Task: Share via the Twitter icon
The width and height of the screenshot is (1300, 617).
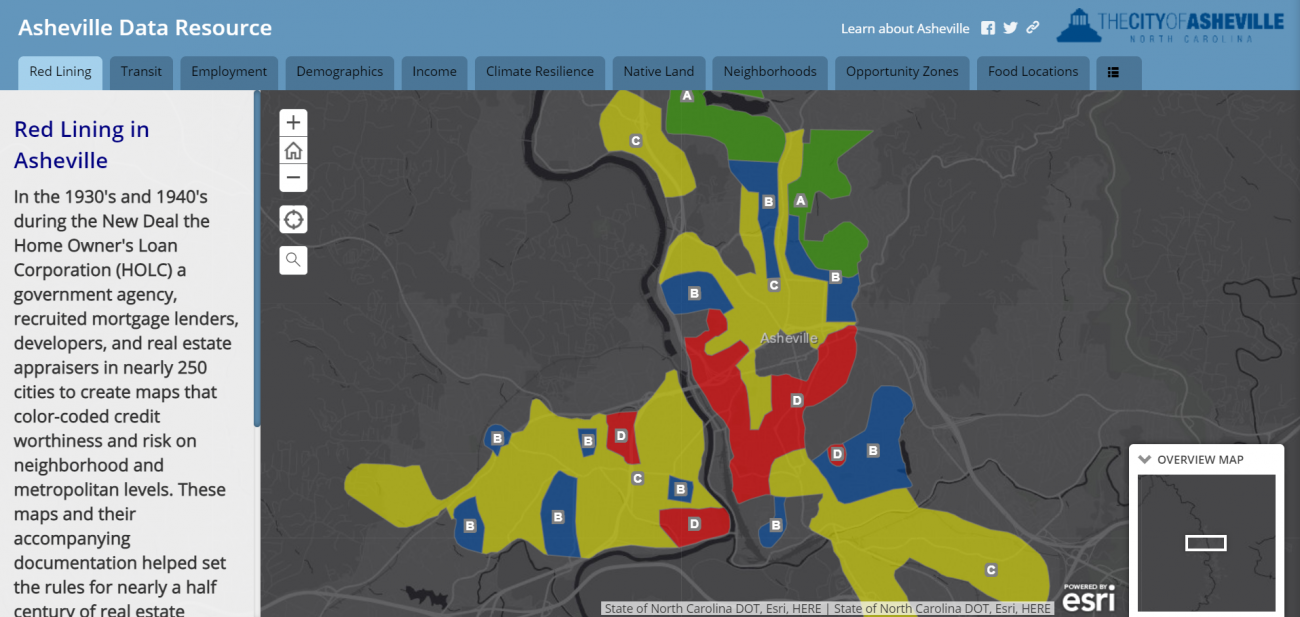Action: 1010,28
